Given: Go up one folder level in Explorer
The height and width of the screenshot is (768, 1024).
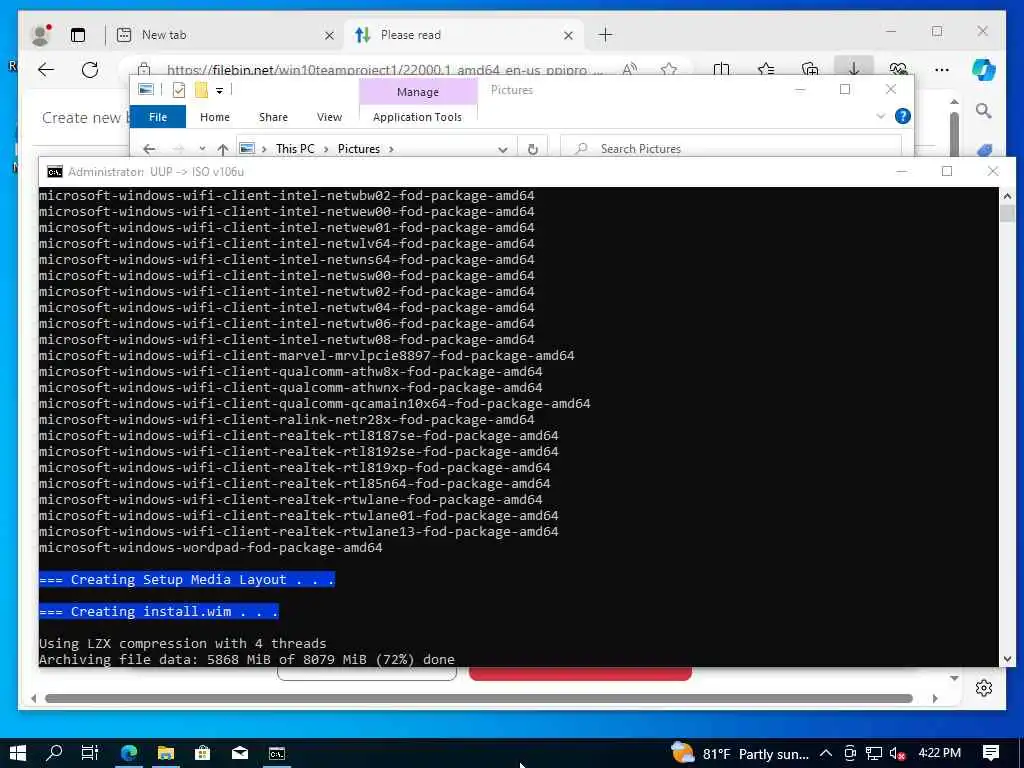Looking at the screenshot, I should (x=223, y=149).
